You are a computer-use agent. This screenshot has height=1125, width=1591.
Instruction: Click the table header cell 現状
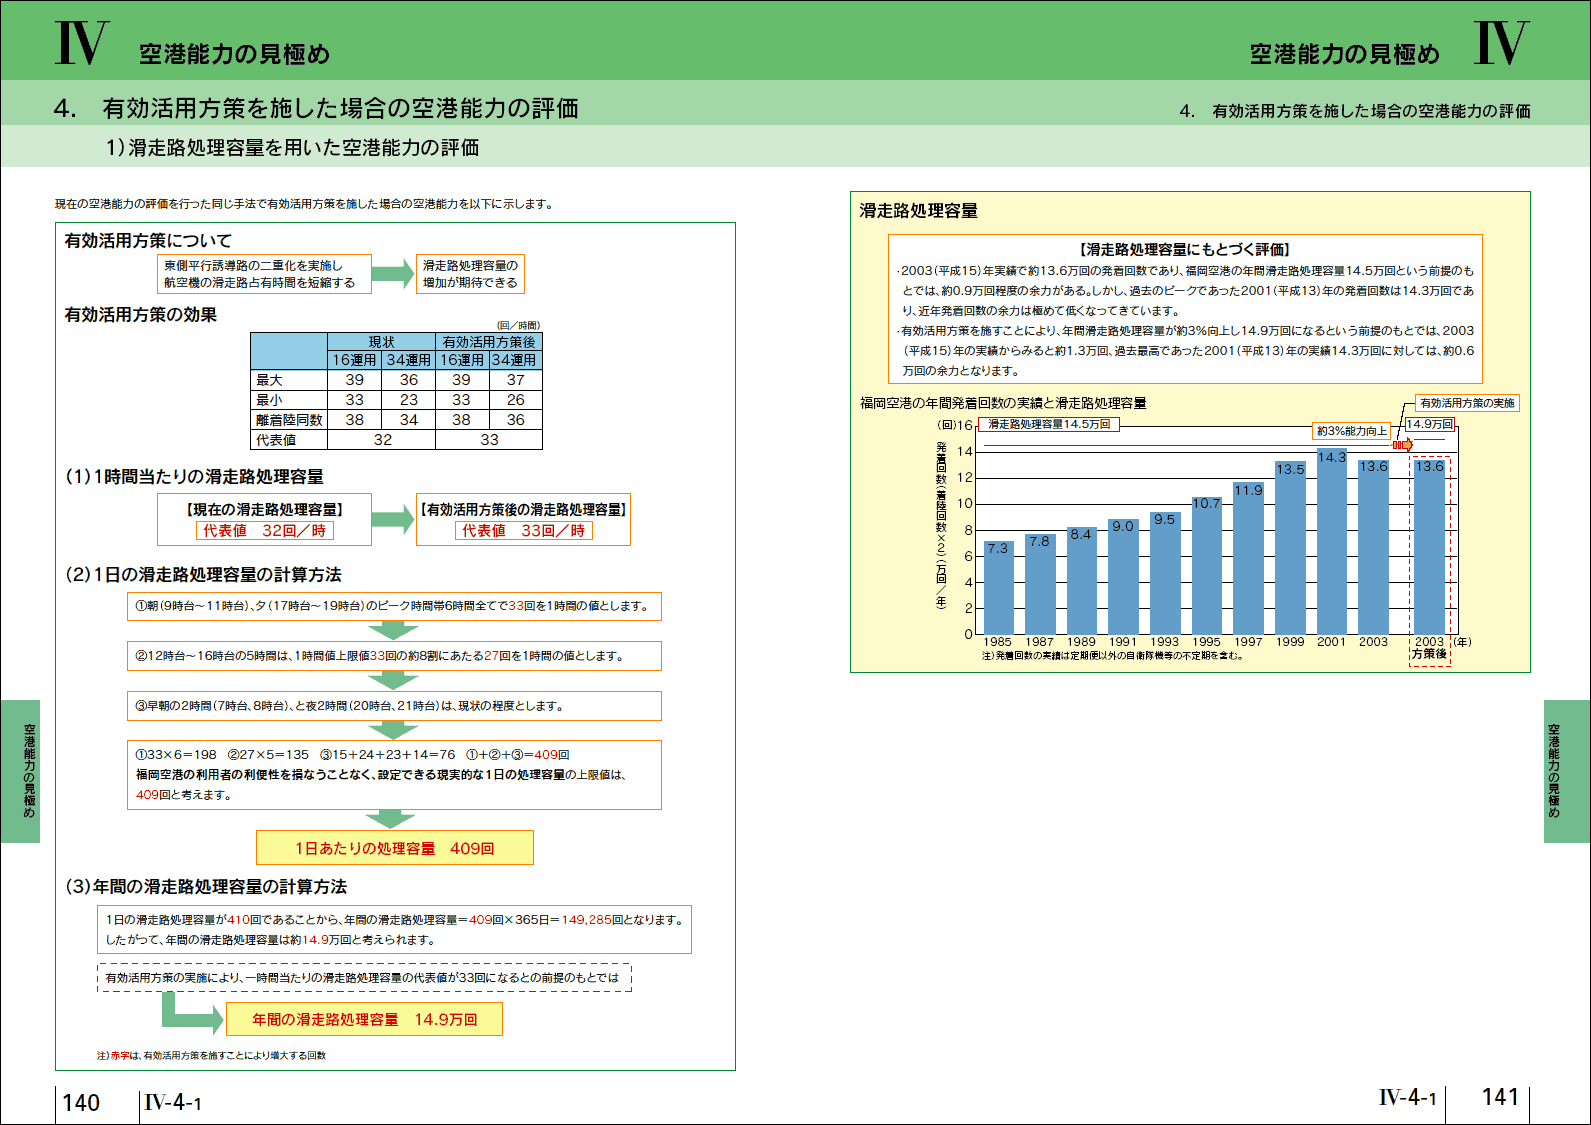[382, 342]
